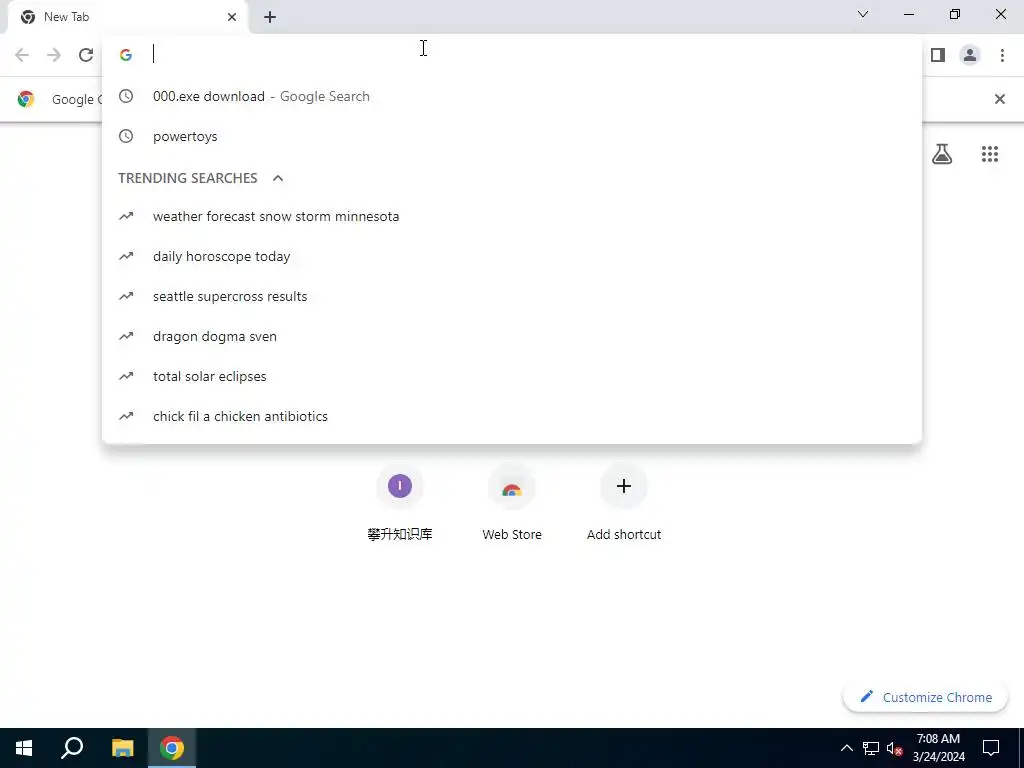Choose seattle supercross results suggestion
Screen dimensions: 1024x768
coord(512,296)
